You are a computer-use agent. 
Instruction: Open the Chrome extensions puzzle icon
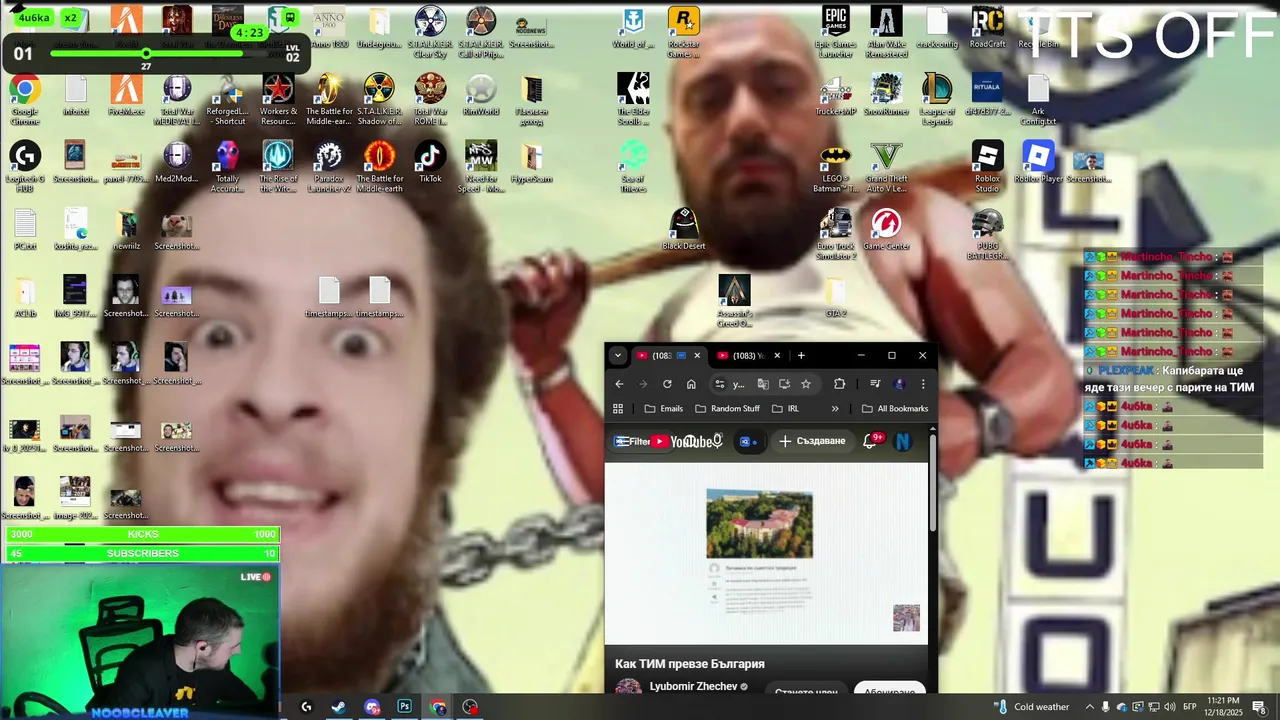[839, 384]
